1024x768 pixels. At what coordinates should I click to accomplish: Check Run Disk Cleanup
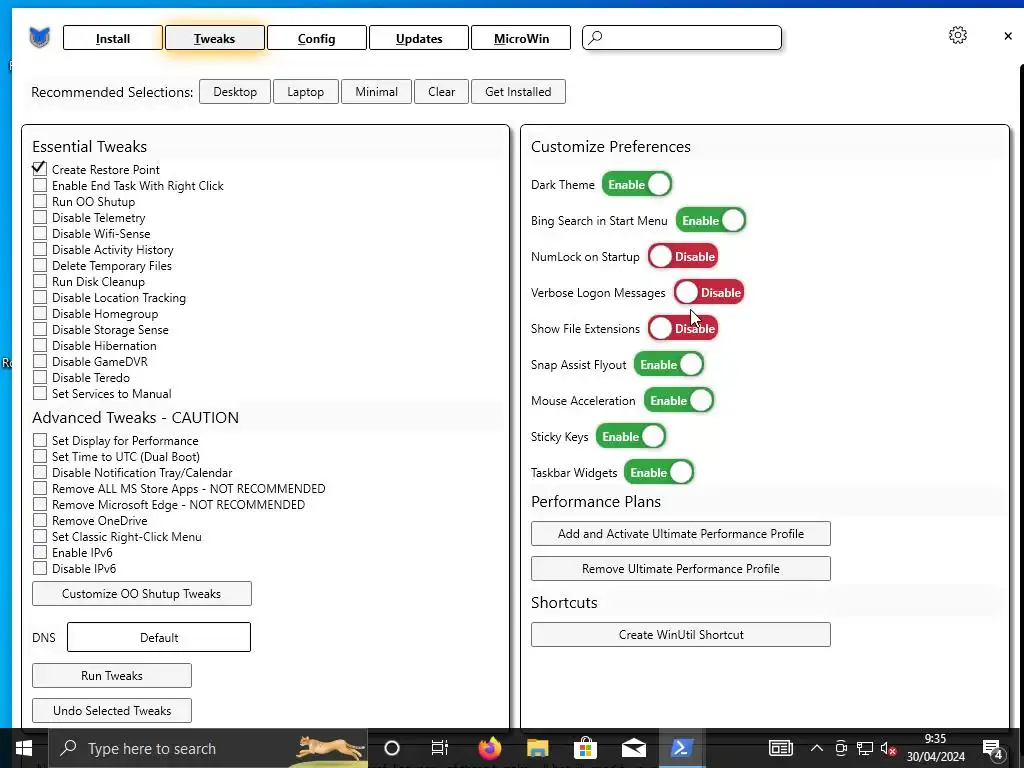(40, 281)
